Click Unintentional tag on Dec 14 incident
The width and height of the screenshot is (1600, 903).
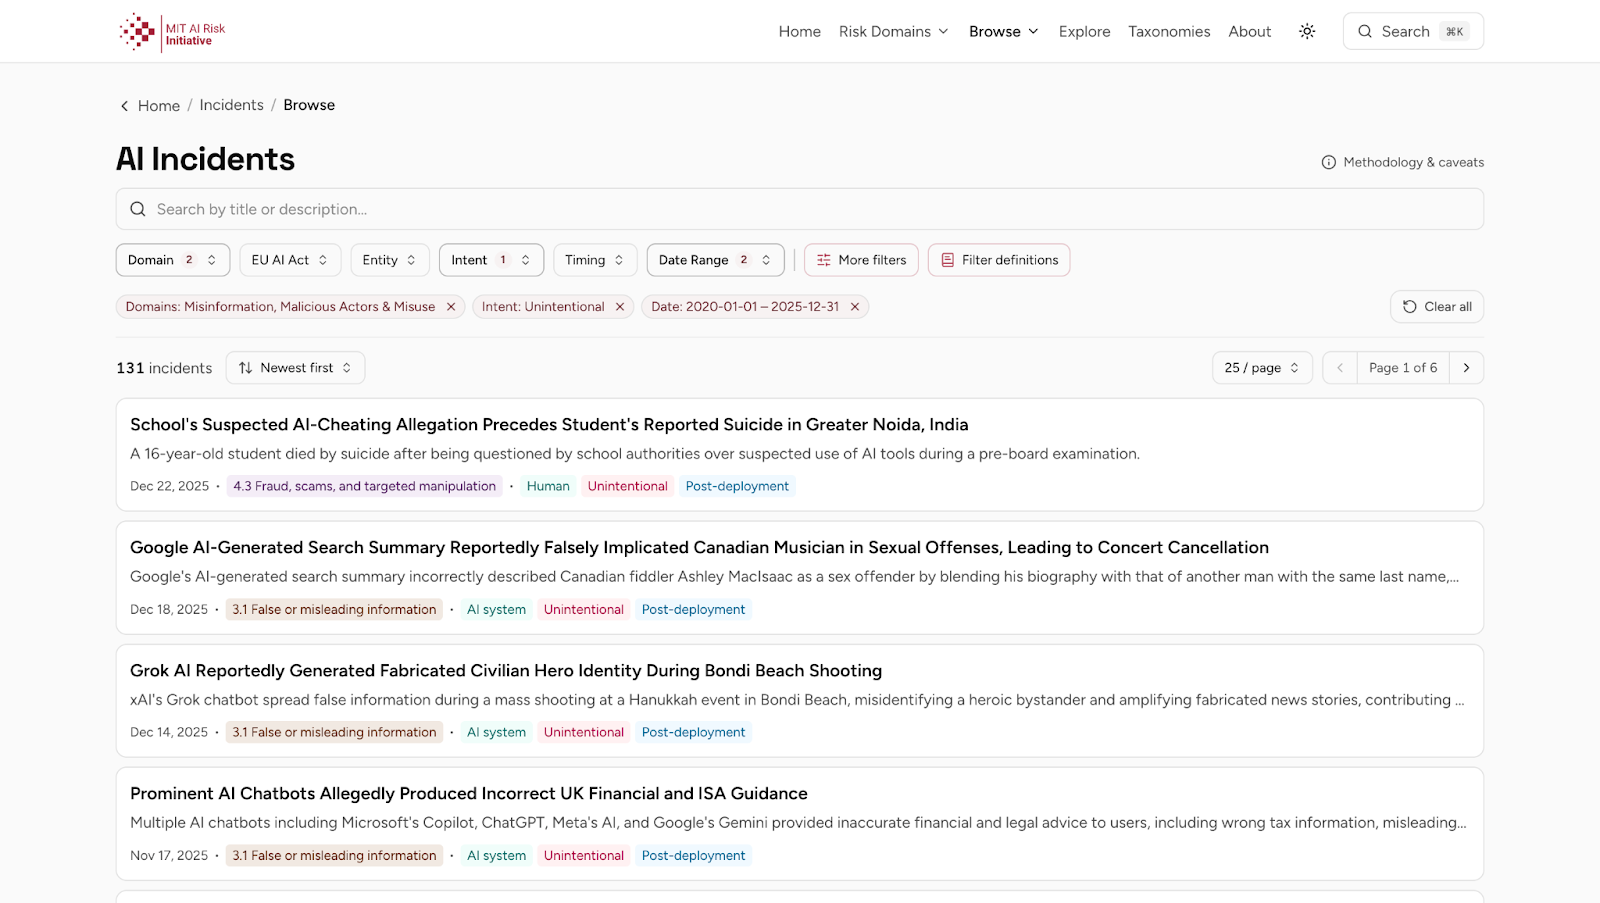pos(584,732)
